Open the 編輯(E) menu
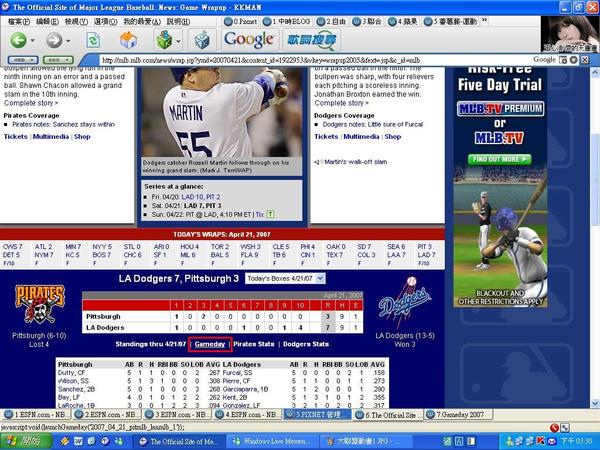The width and height of the screenshot is (600, 450). (47, 21)
